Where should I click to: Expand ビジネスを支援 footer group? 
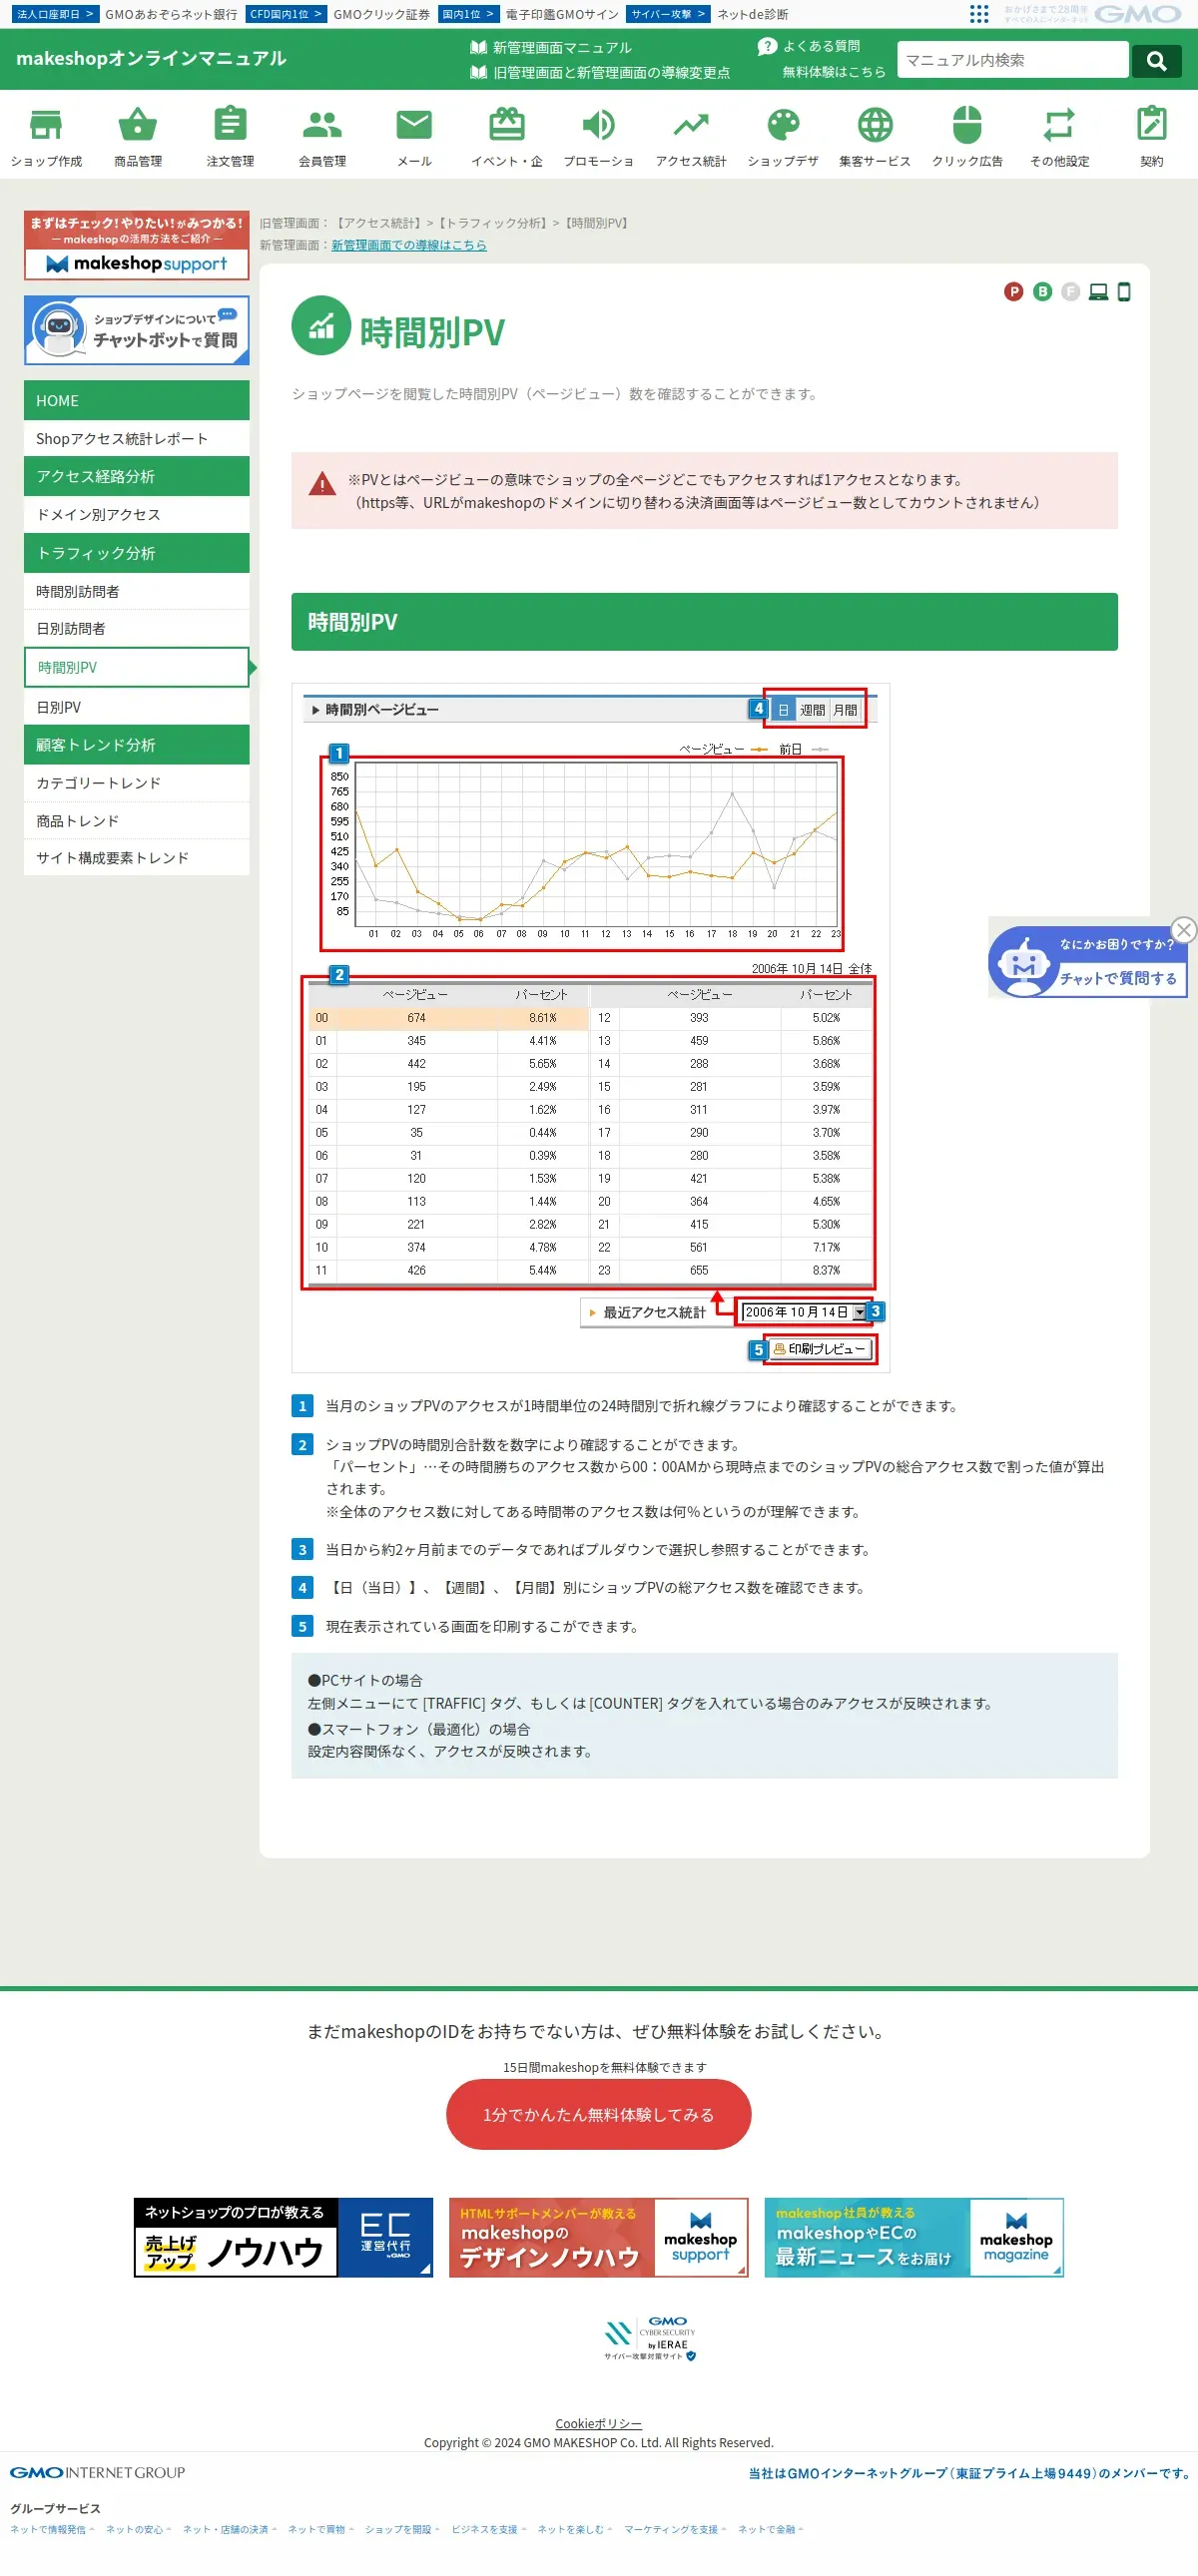tap(489, 2529)
